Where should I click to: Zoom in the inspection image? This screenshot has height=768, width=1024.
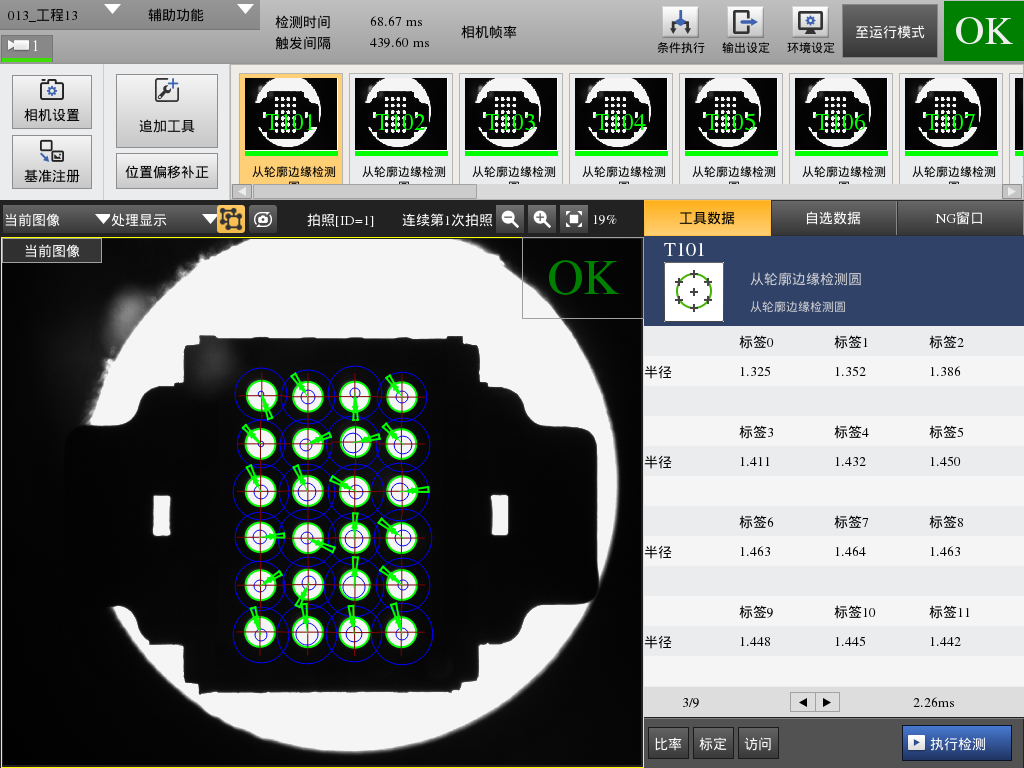pyautogui.click(x=541, y=219)
